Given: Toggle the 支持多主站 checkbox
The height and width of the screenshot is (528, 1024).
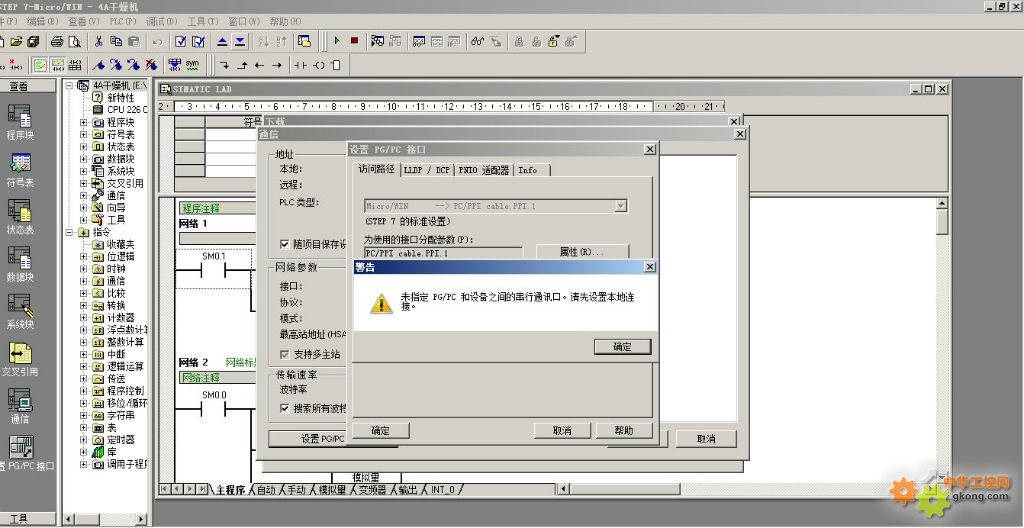Looking at the screenshot, I should [285, 354].
